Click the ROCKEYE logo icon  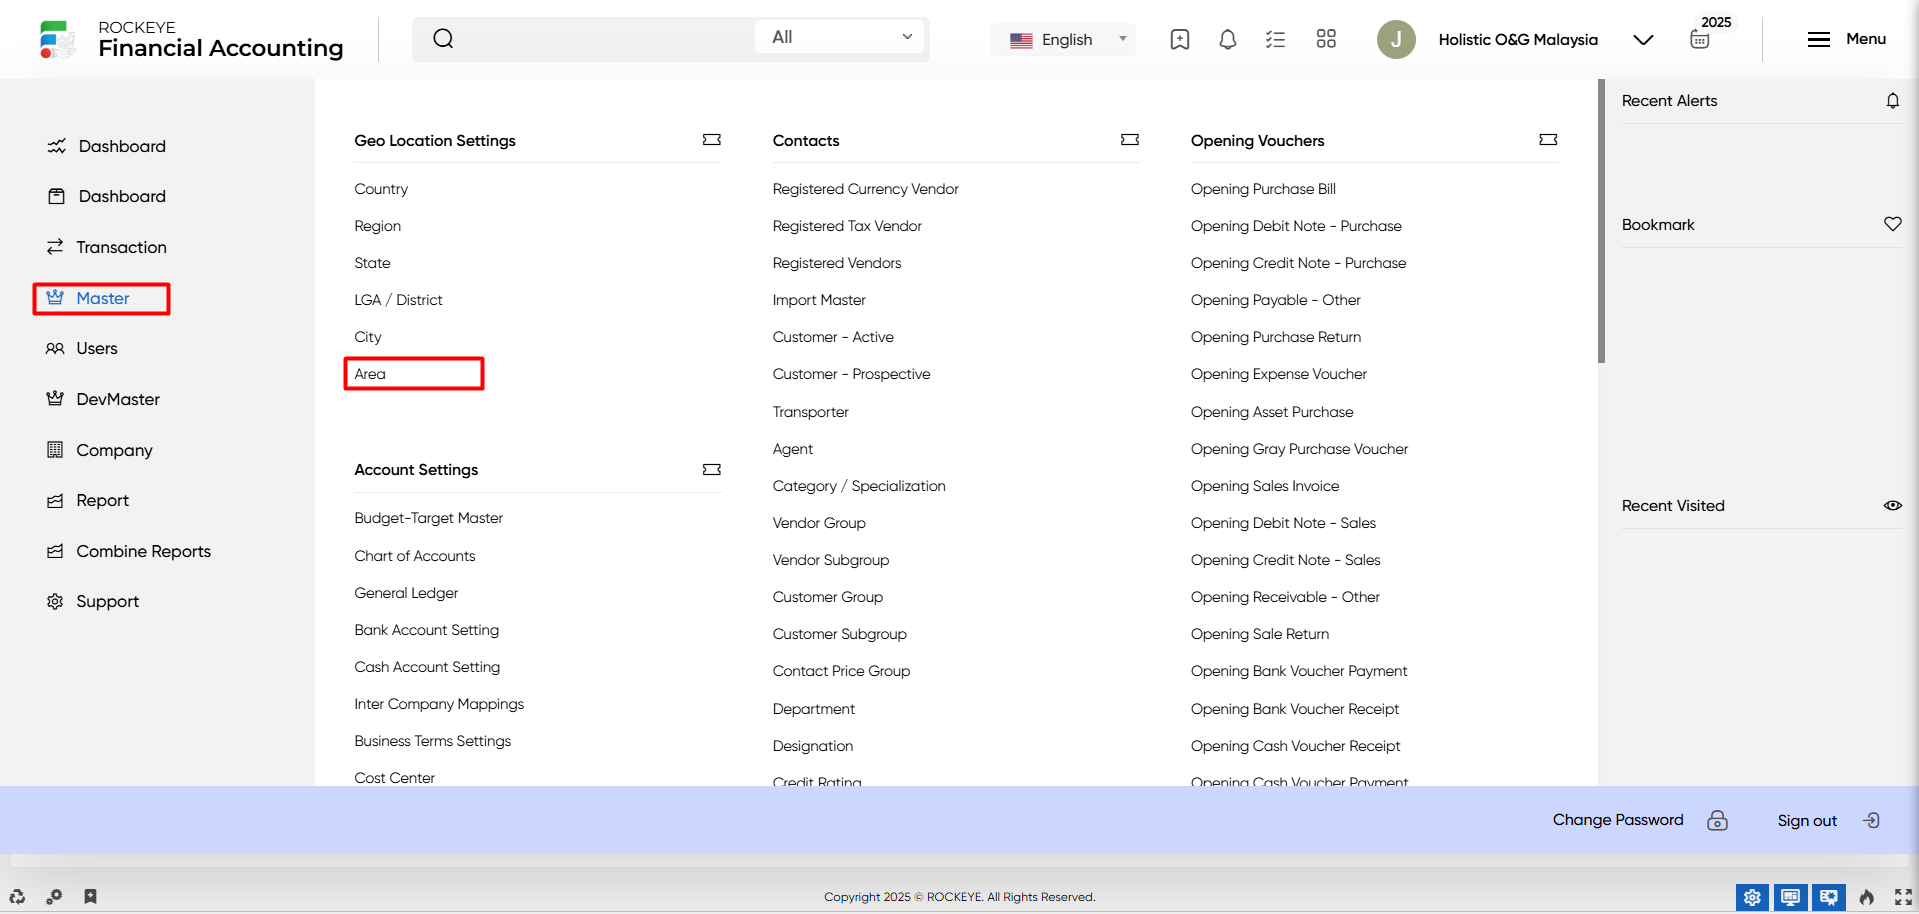point(57,39)
